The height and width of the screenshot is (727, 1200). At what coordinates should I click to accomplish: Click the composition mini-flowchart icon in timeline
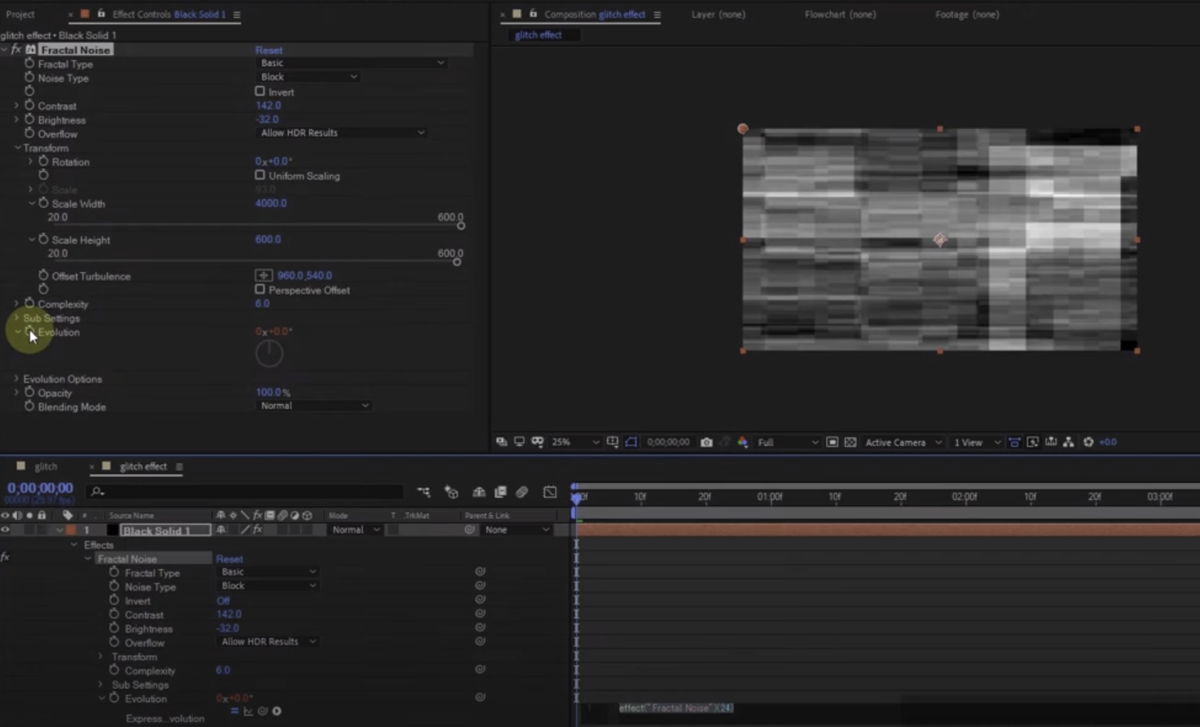(424, 492)
